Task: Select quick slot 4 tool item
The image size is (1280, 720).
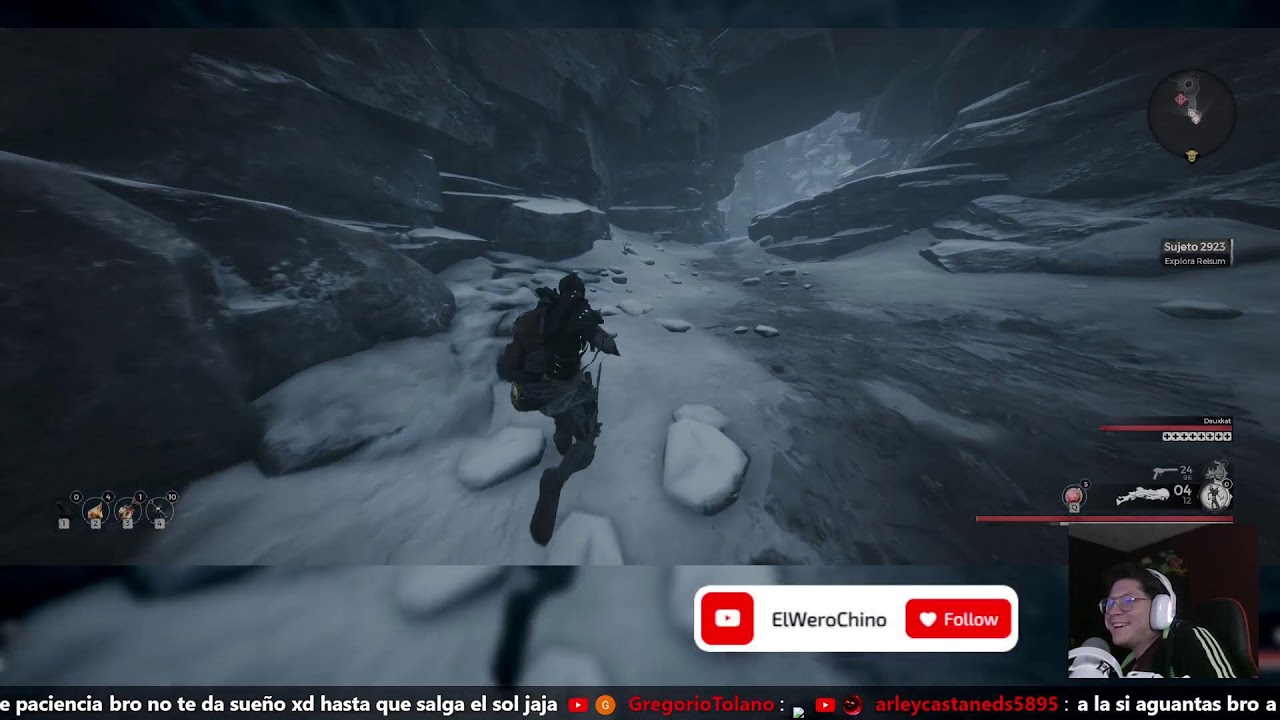Action: (159, 511)
